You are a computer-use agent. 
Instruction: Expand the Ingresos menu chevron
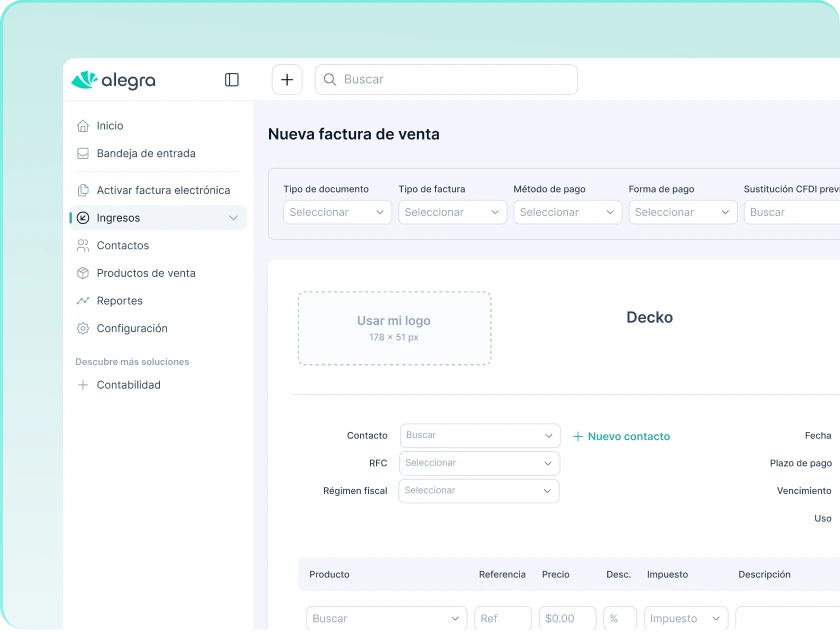(x=233, y=218)
